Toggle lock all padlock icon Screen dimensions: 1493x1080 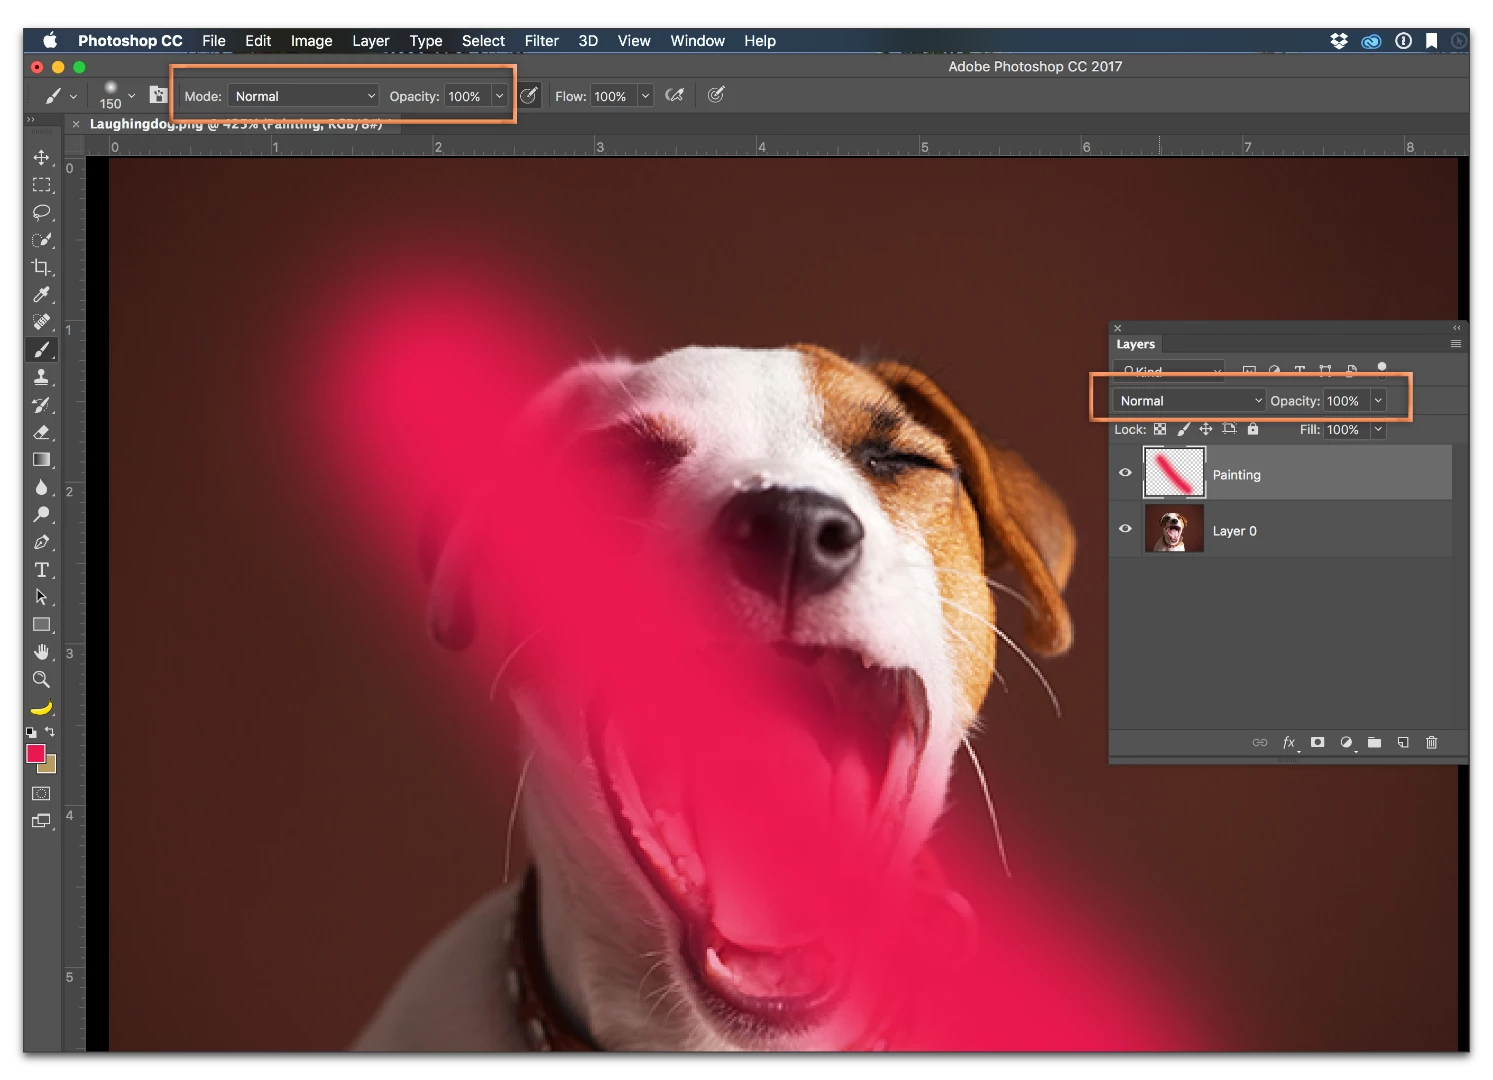coord(1253,429)
